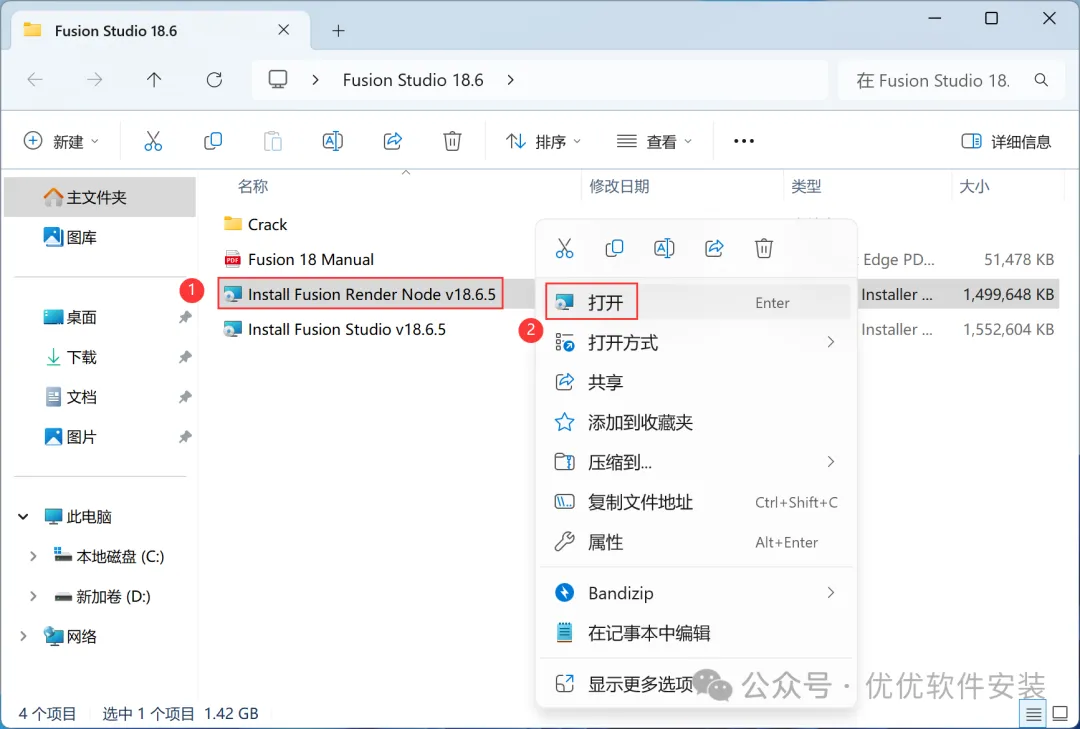The image size is (1080, 729).
Task: Click the Copy icon in the toolbar
Action: 213,141
